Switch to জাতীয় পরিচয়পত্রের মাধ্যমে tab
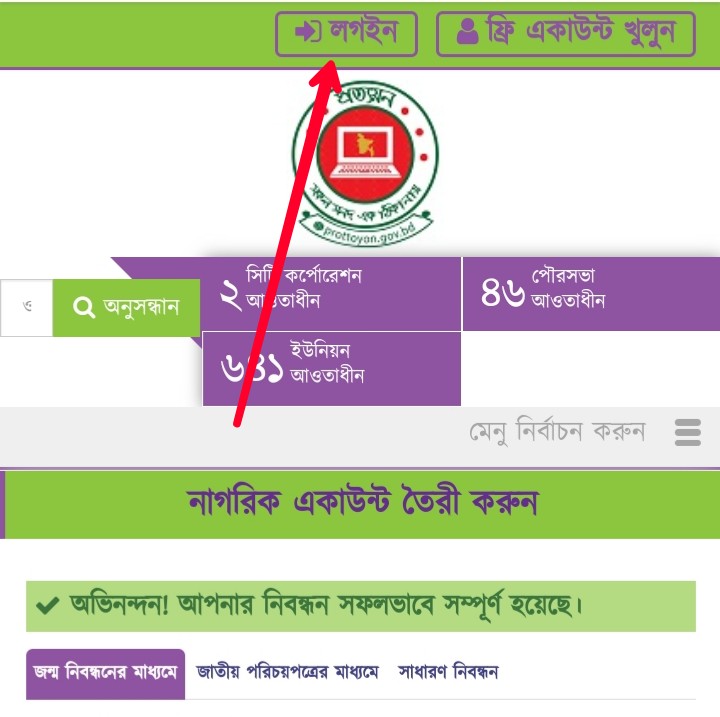The image size is (720, 717). click(x=287, y=672)
